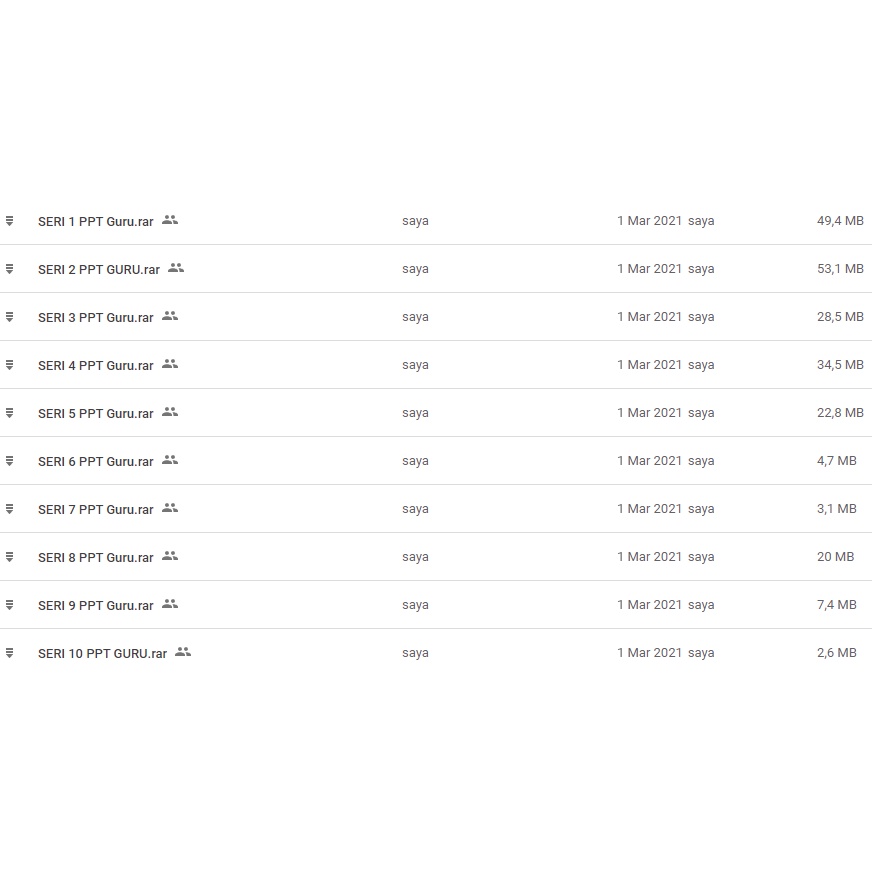Click the SERI 6 PPT Guru.rar file name
The image size is (872, 872).
tap(96, 461)
